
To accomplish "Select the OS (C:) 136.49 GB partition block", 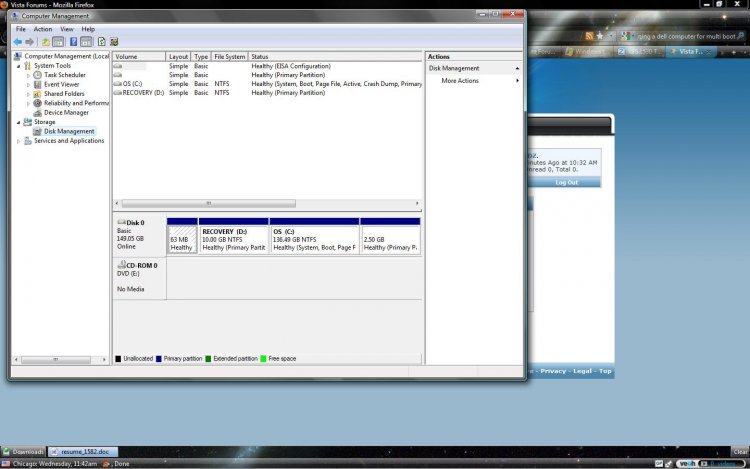I will click(x=314, y=236).
